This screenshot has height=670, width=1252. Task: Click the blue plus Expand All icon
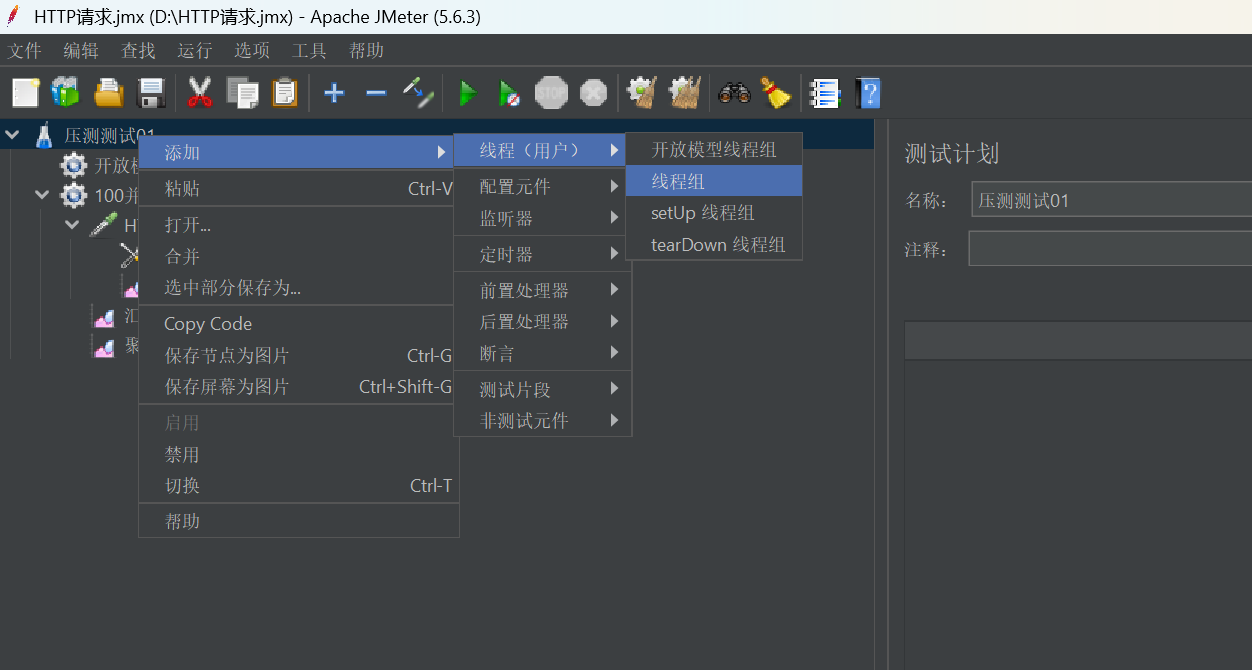click(x=334, y=93)
